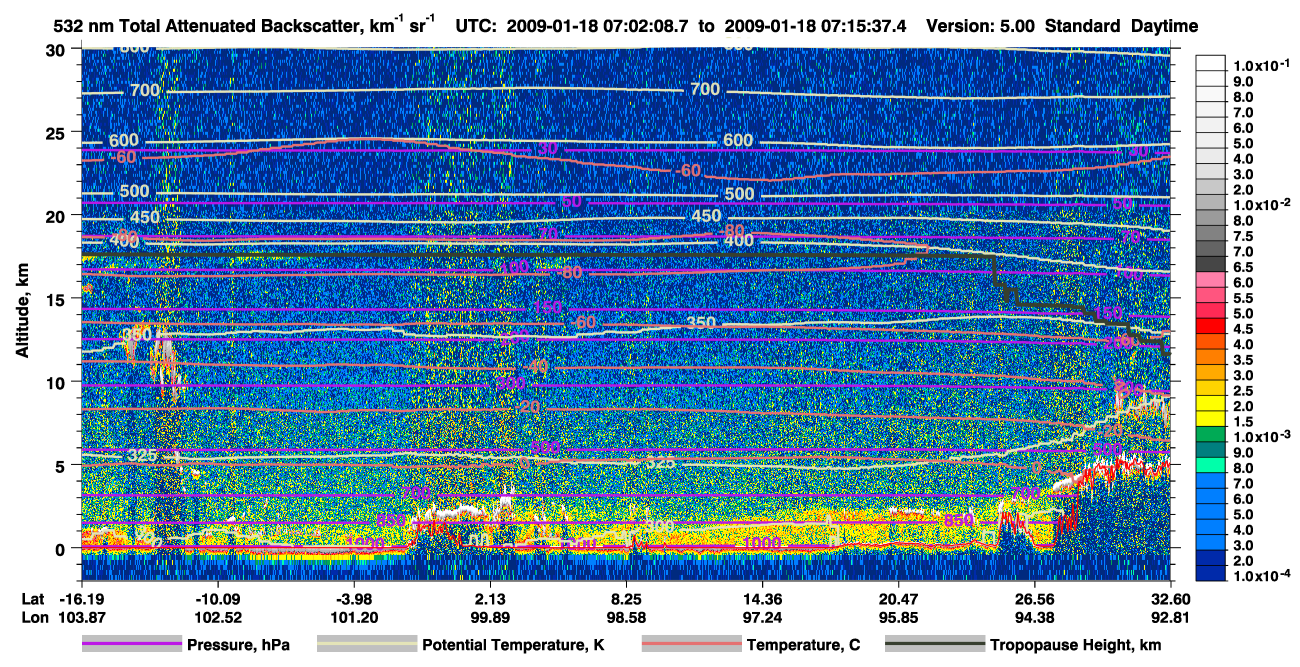
Task: Click longitude value 97.24
Action: point(762,617)
